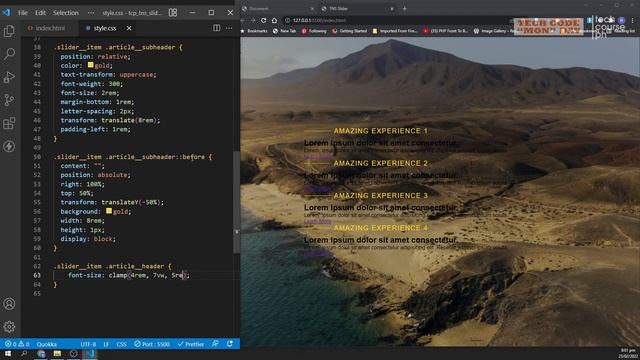Go forward in the browser
Image resolution: width=640 pixels, height=360 pixels.
pyautogui.click(x=253, y=20)
